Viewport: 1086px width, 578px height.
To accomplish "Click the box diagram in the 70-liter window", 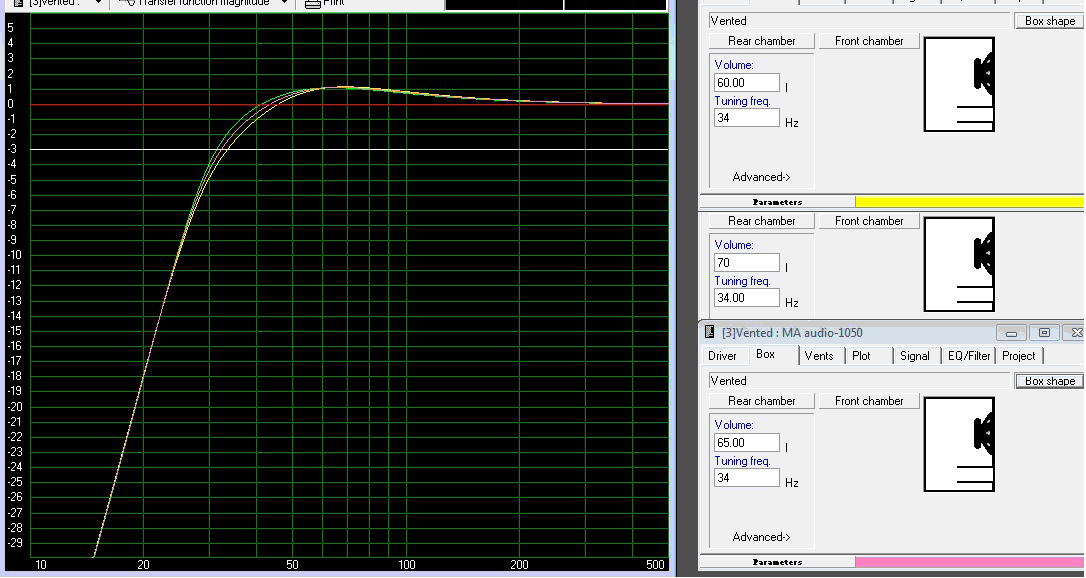I will [959, 264].
